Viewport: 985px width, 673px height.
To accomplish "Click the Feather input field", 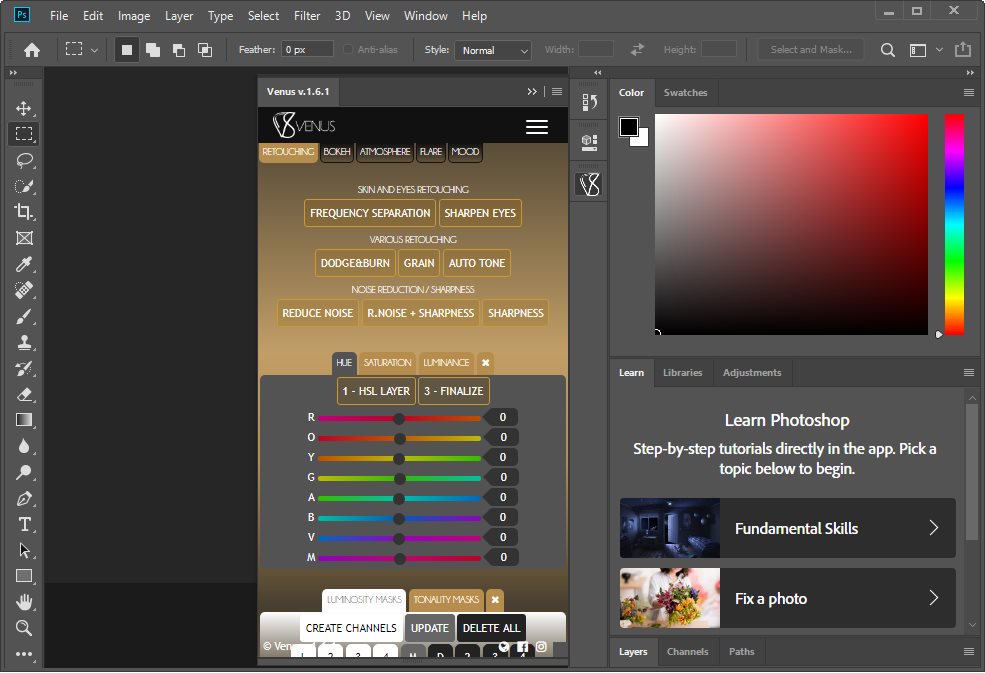I will [x=307, y=49].
